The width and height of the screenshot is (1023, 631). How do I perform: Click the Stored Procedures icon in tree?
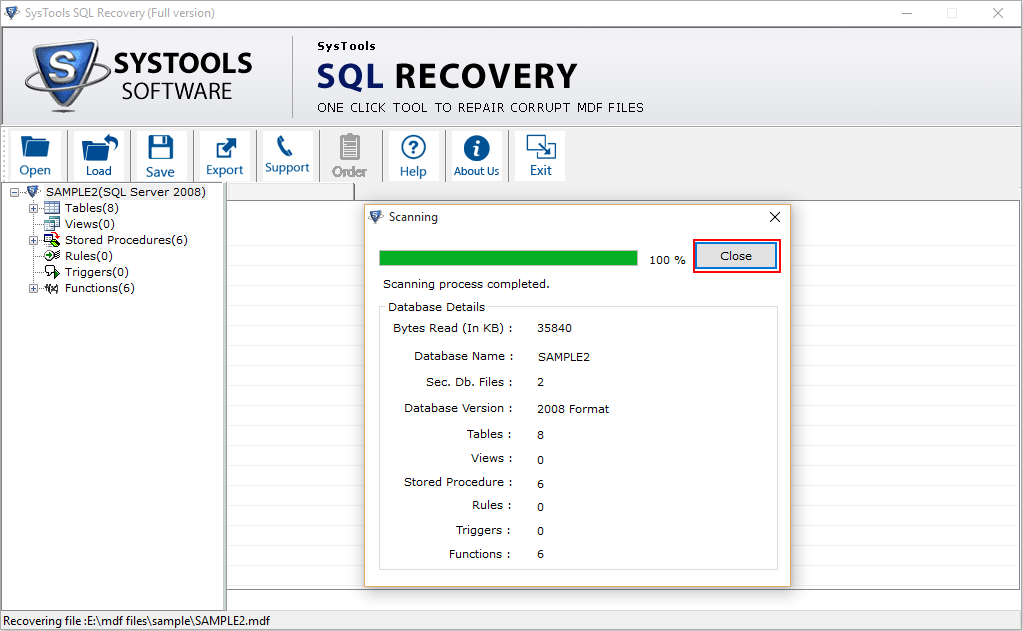tap(52, 240)
